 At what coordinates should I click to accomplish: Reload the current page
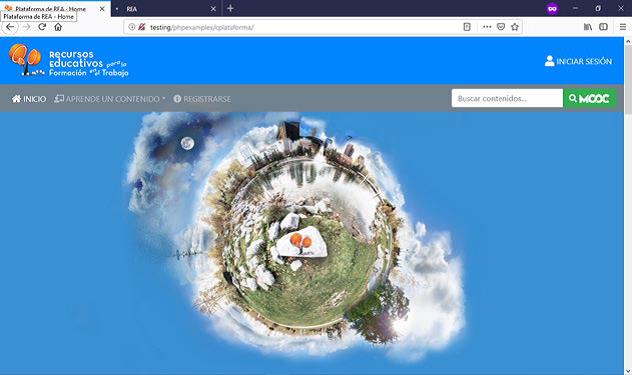pos(42,27)
